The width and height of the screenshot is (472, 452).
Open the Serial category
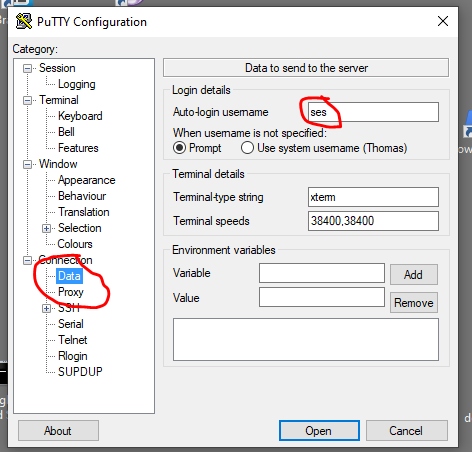(x=71, y=324)
